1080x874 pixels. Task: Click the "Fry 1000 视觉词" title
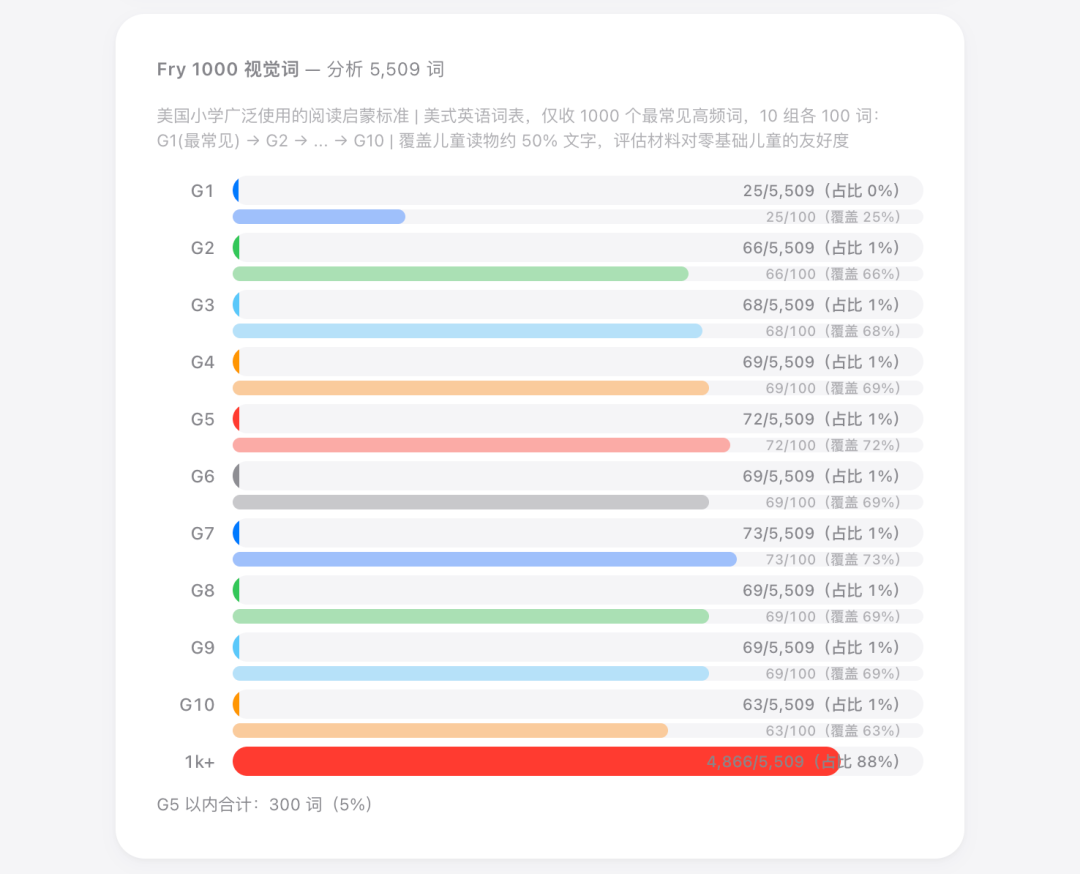[228, 69]
